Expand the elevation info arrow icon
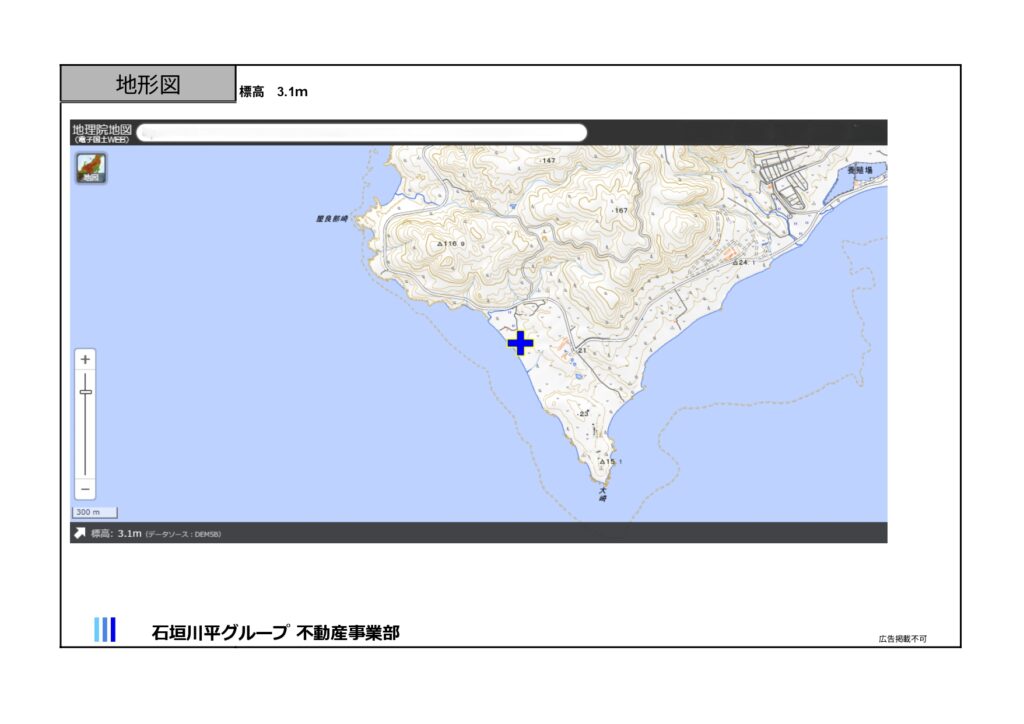The height and width of the screenshot is (724, 1024). point(80,533)
